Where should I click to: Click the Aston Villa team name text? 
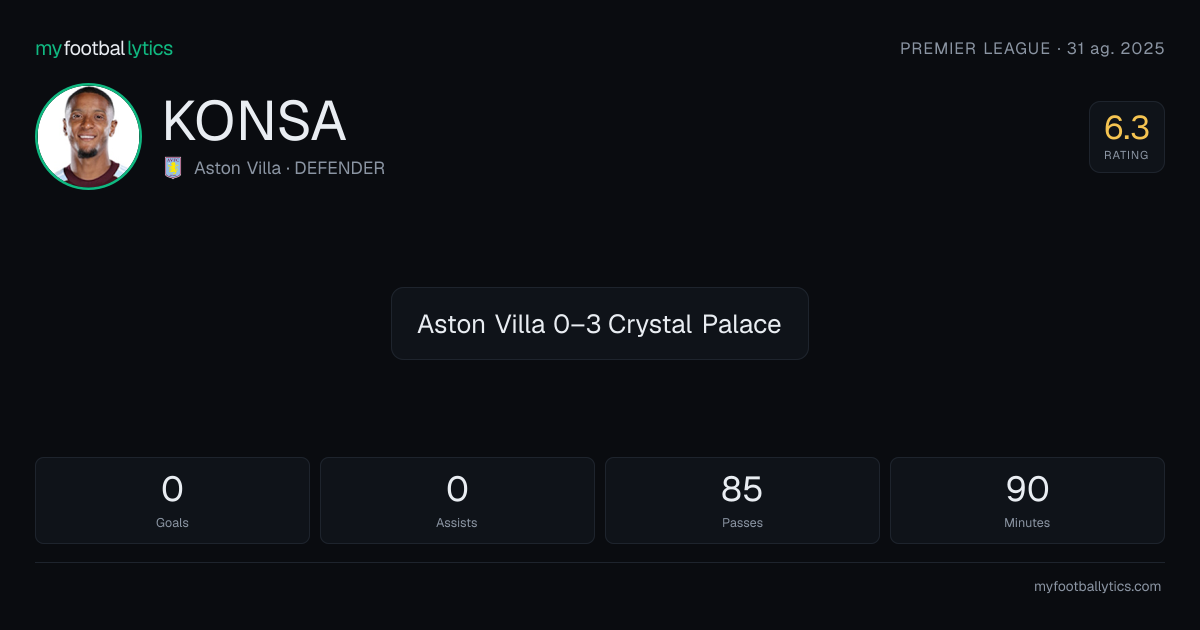pyautogui.click(x=237, y=168)
